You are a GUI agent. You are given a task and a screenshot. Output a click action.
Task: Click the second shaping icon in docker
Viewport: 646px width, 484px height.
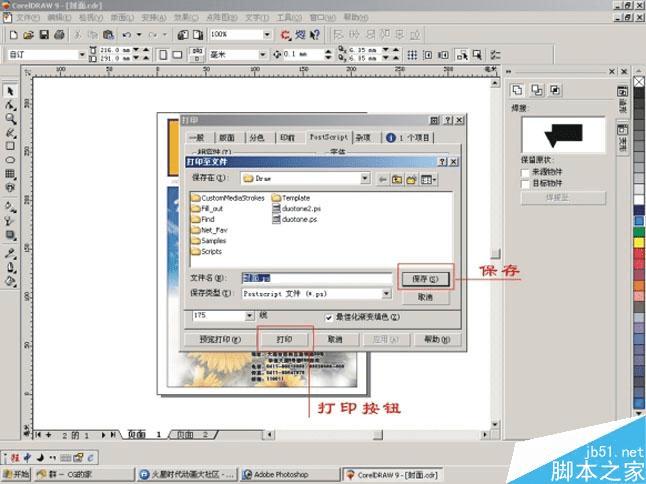coord(536,89)
